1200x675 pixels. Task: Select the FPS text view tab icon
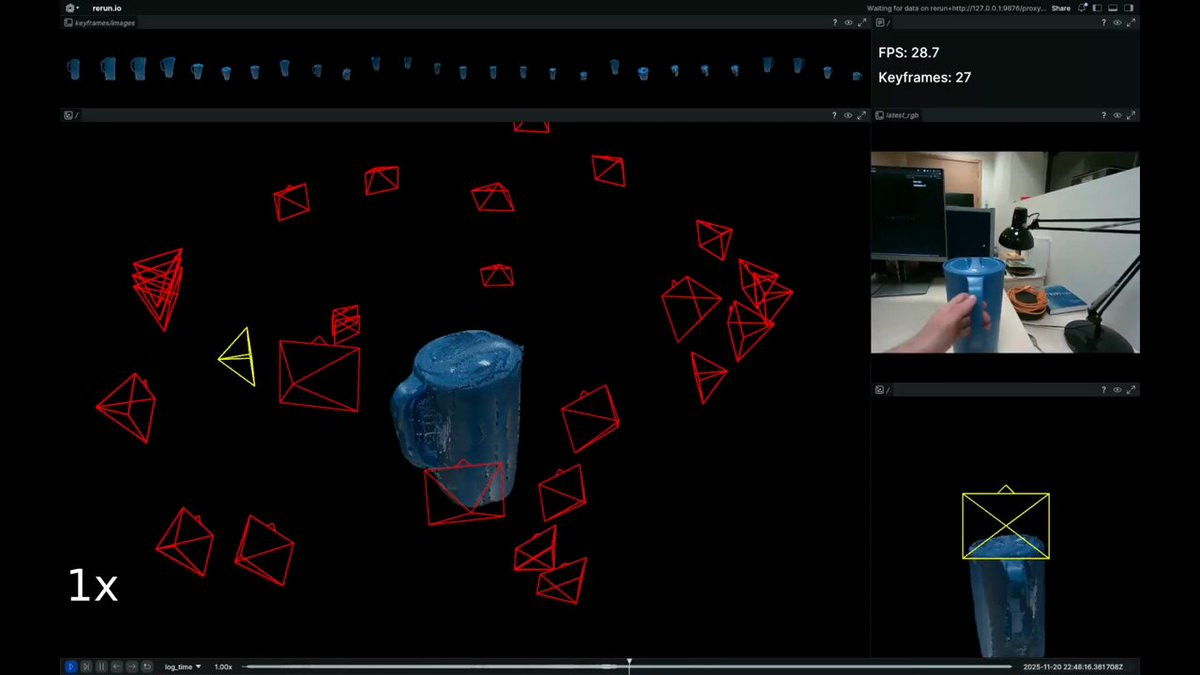(880, 22)
